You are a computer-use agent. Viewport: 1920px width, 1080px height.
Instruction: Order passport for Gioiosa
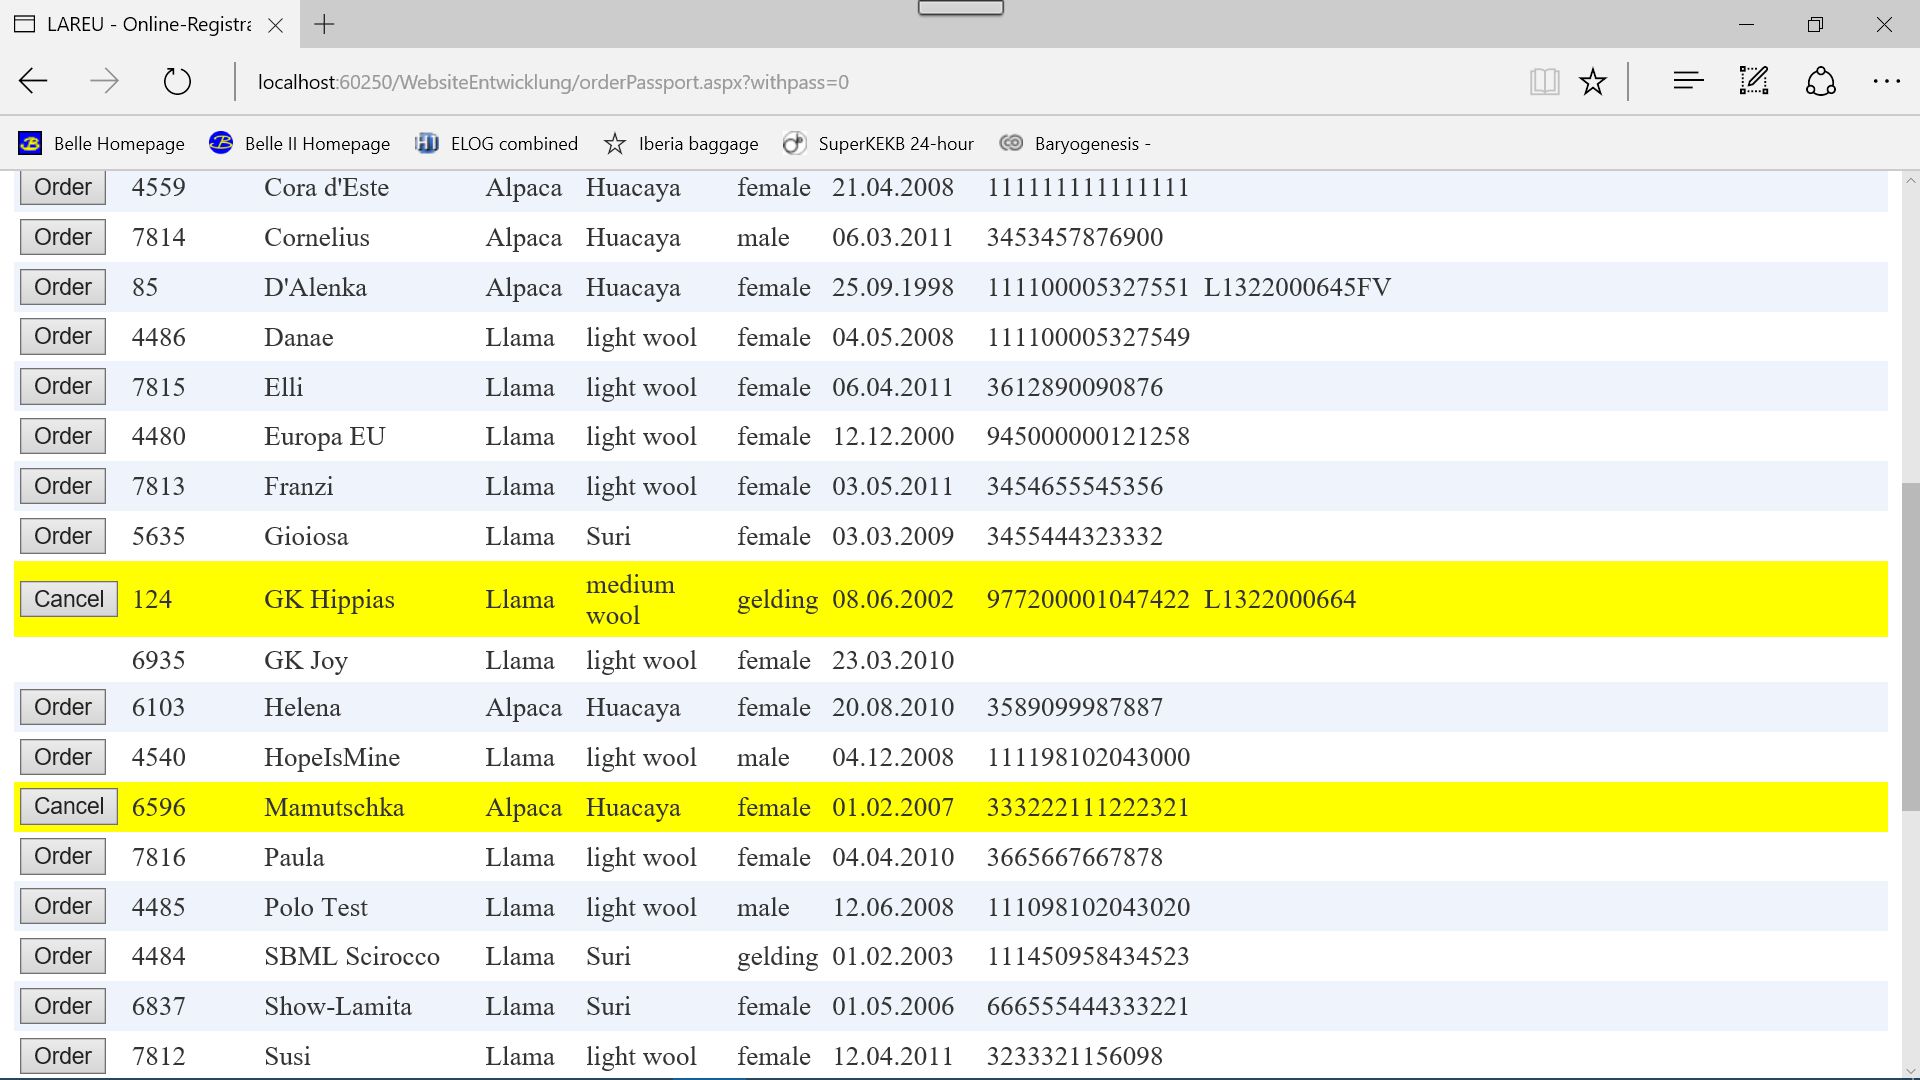pos(63,536)
